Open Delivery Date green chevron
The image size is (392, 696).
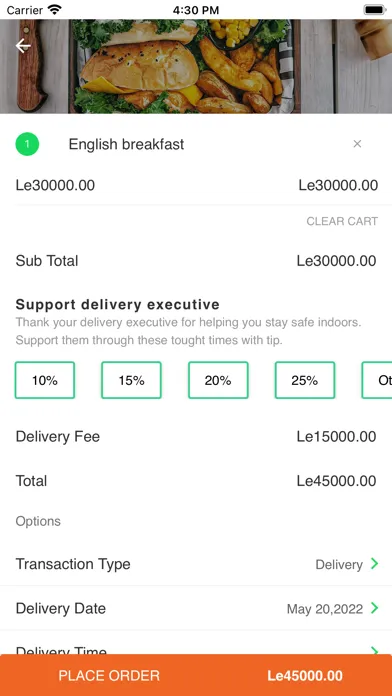click(x=375, y=608)
